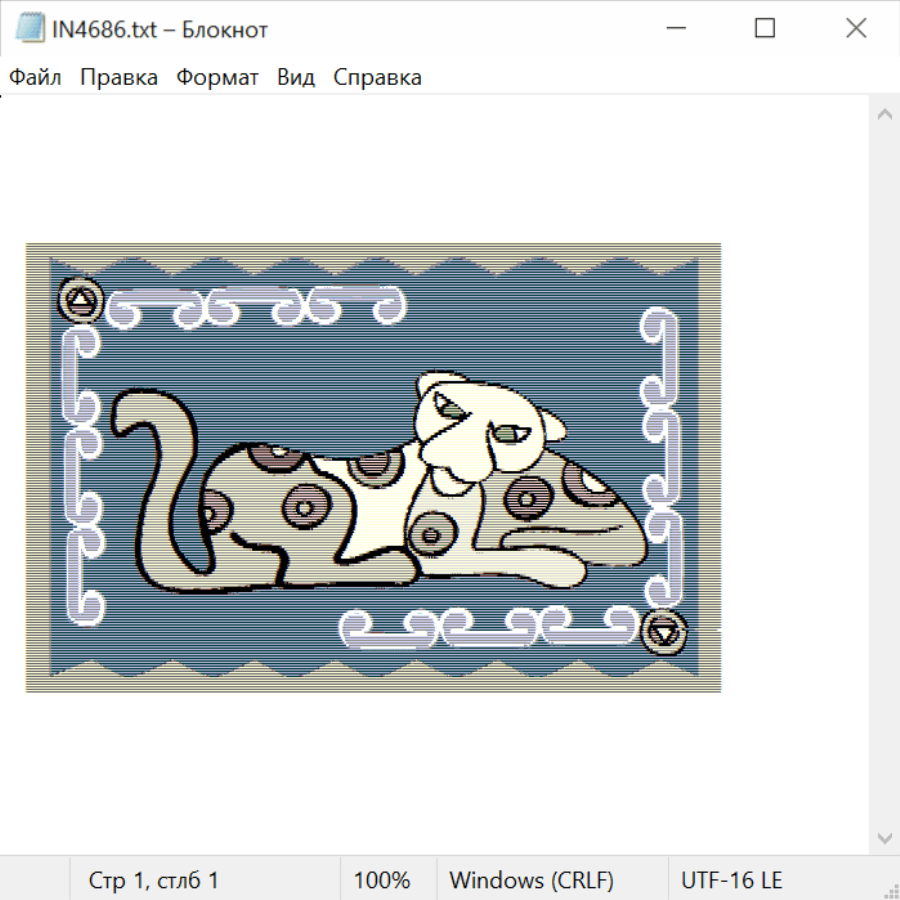This screenshot has width=900, height=900.
Task: Click the scroll up arrow
Action: point(884,115)
